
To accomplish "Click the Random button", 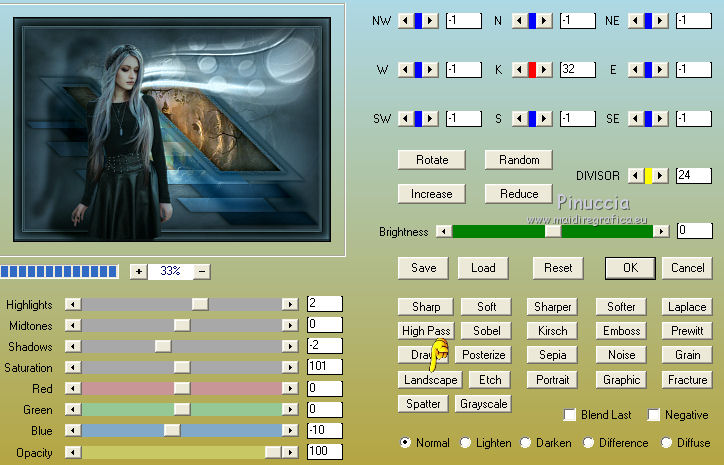I will 519,160.
